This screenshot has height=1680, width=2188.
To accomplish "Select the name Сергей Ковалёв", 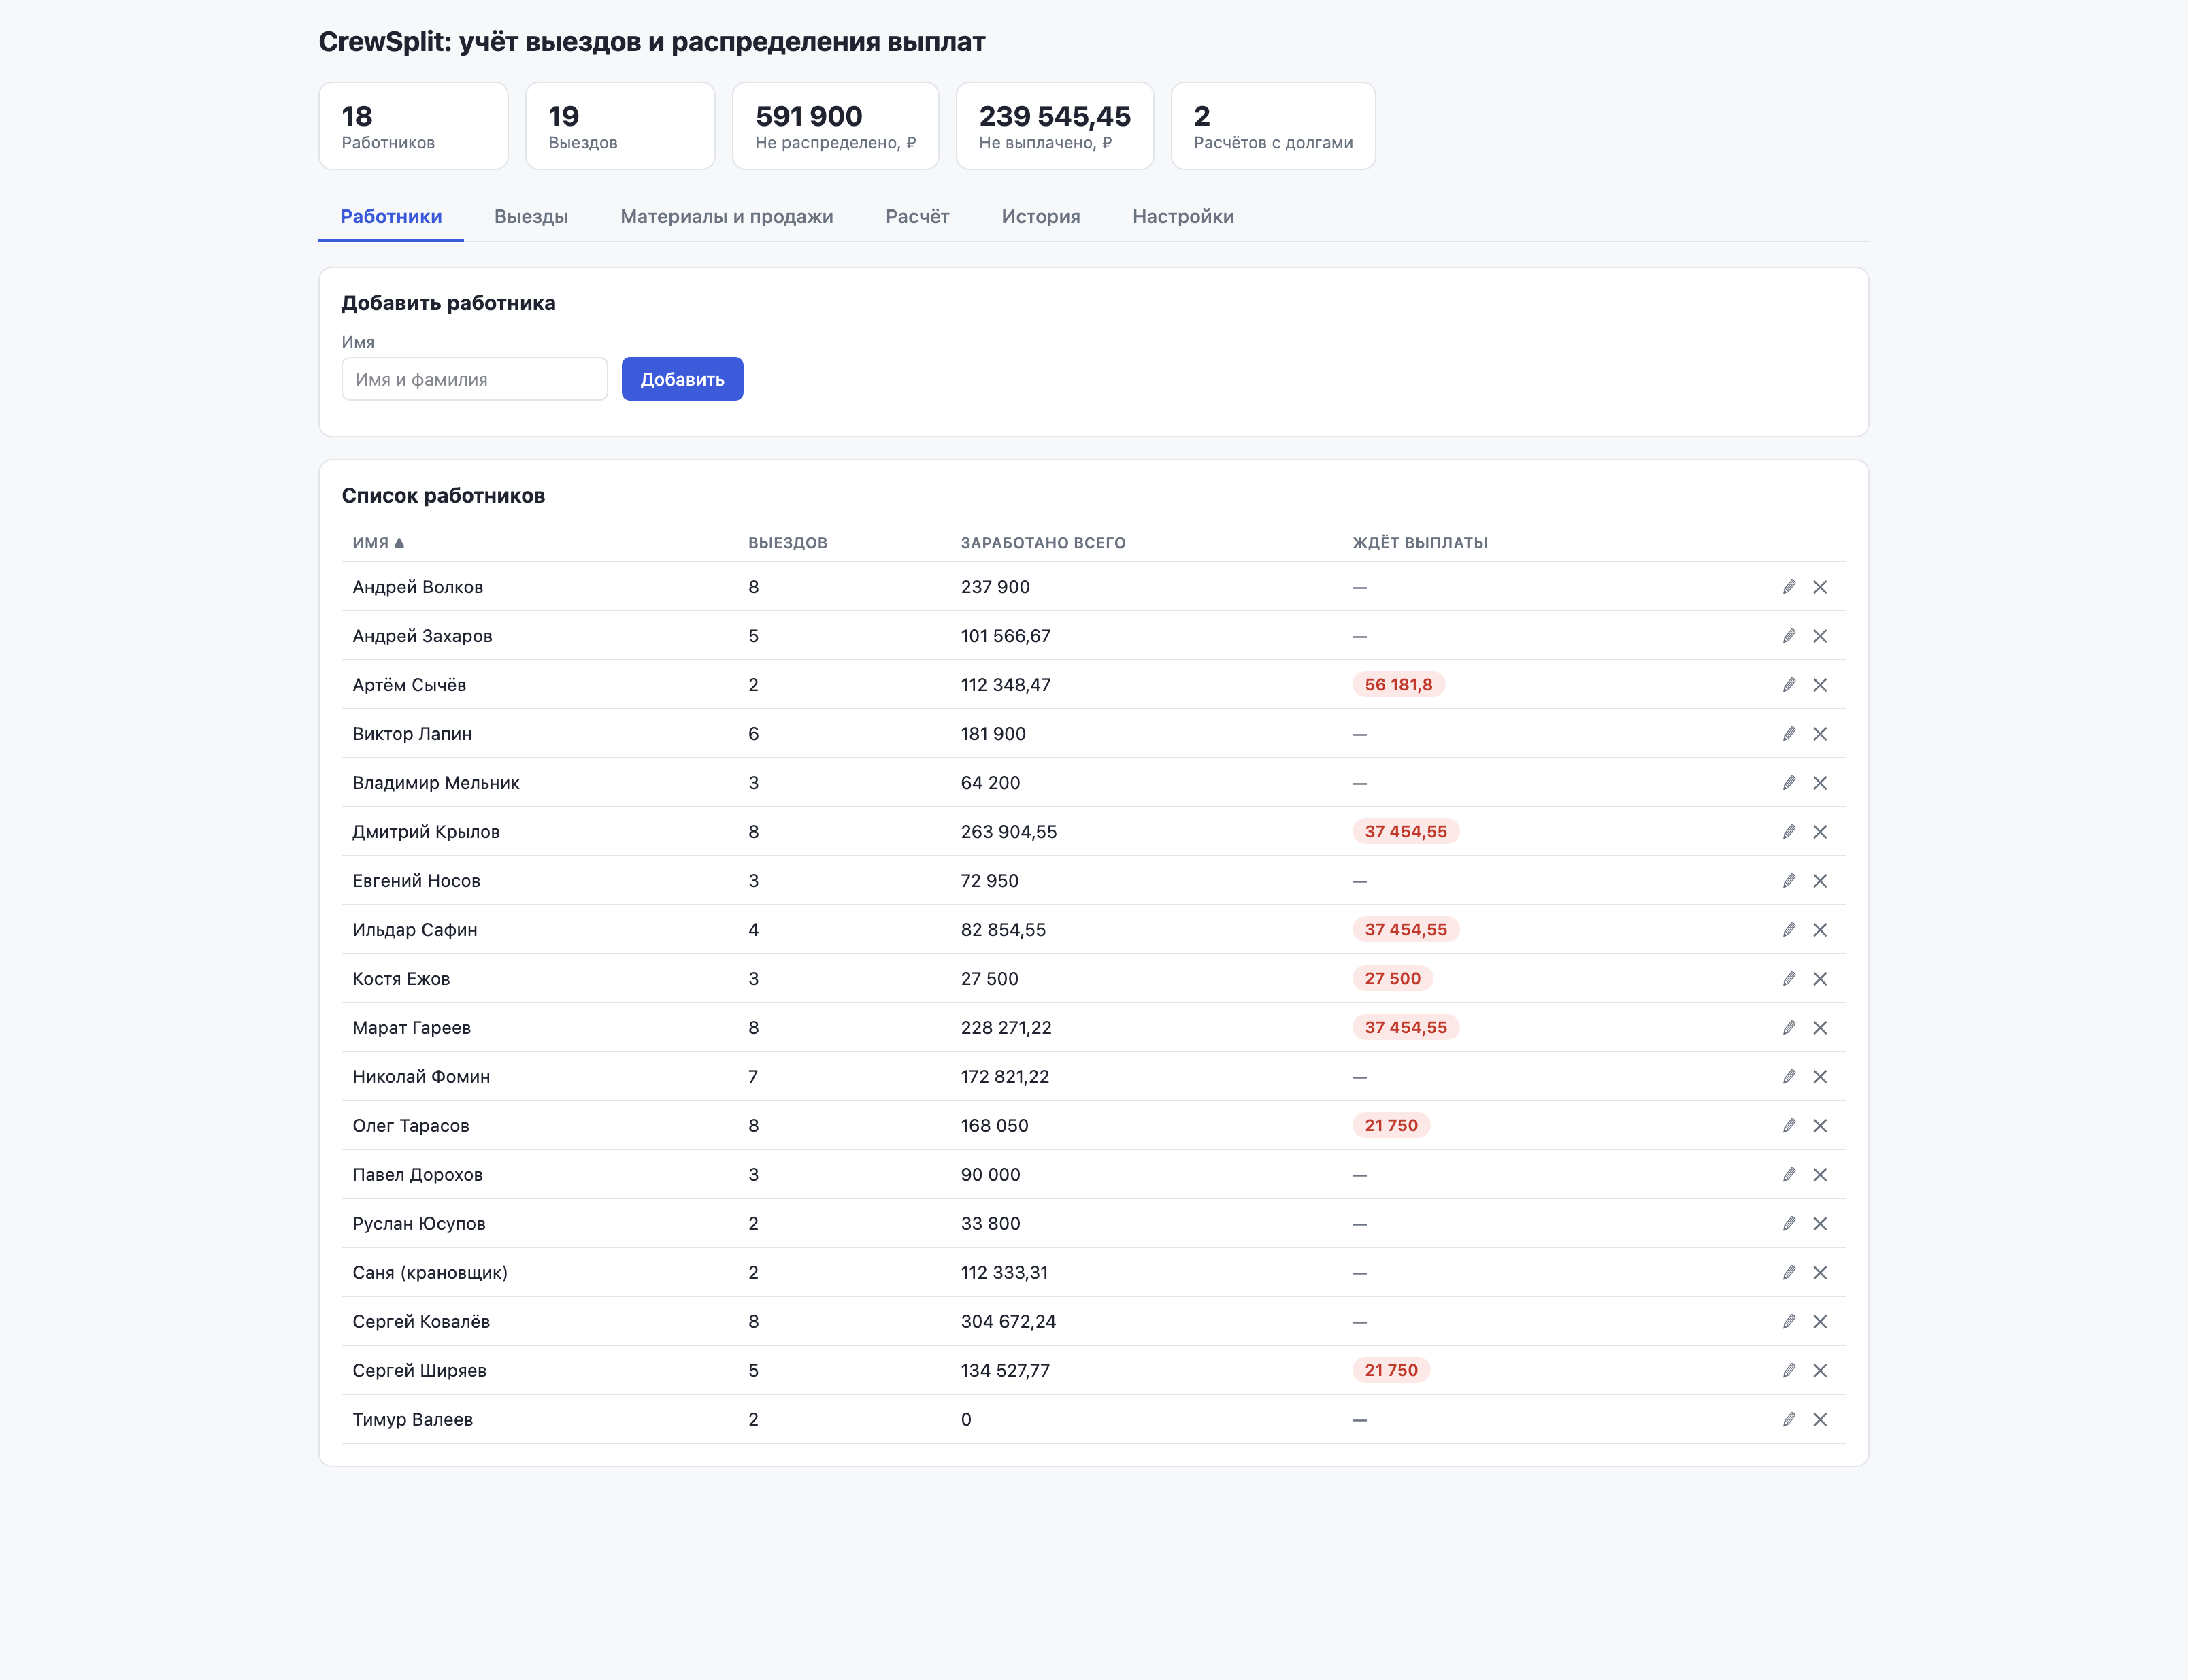I will [x=421, y=1322].
